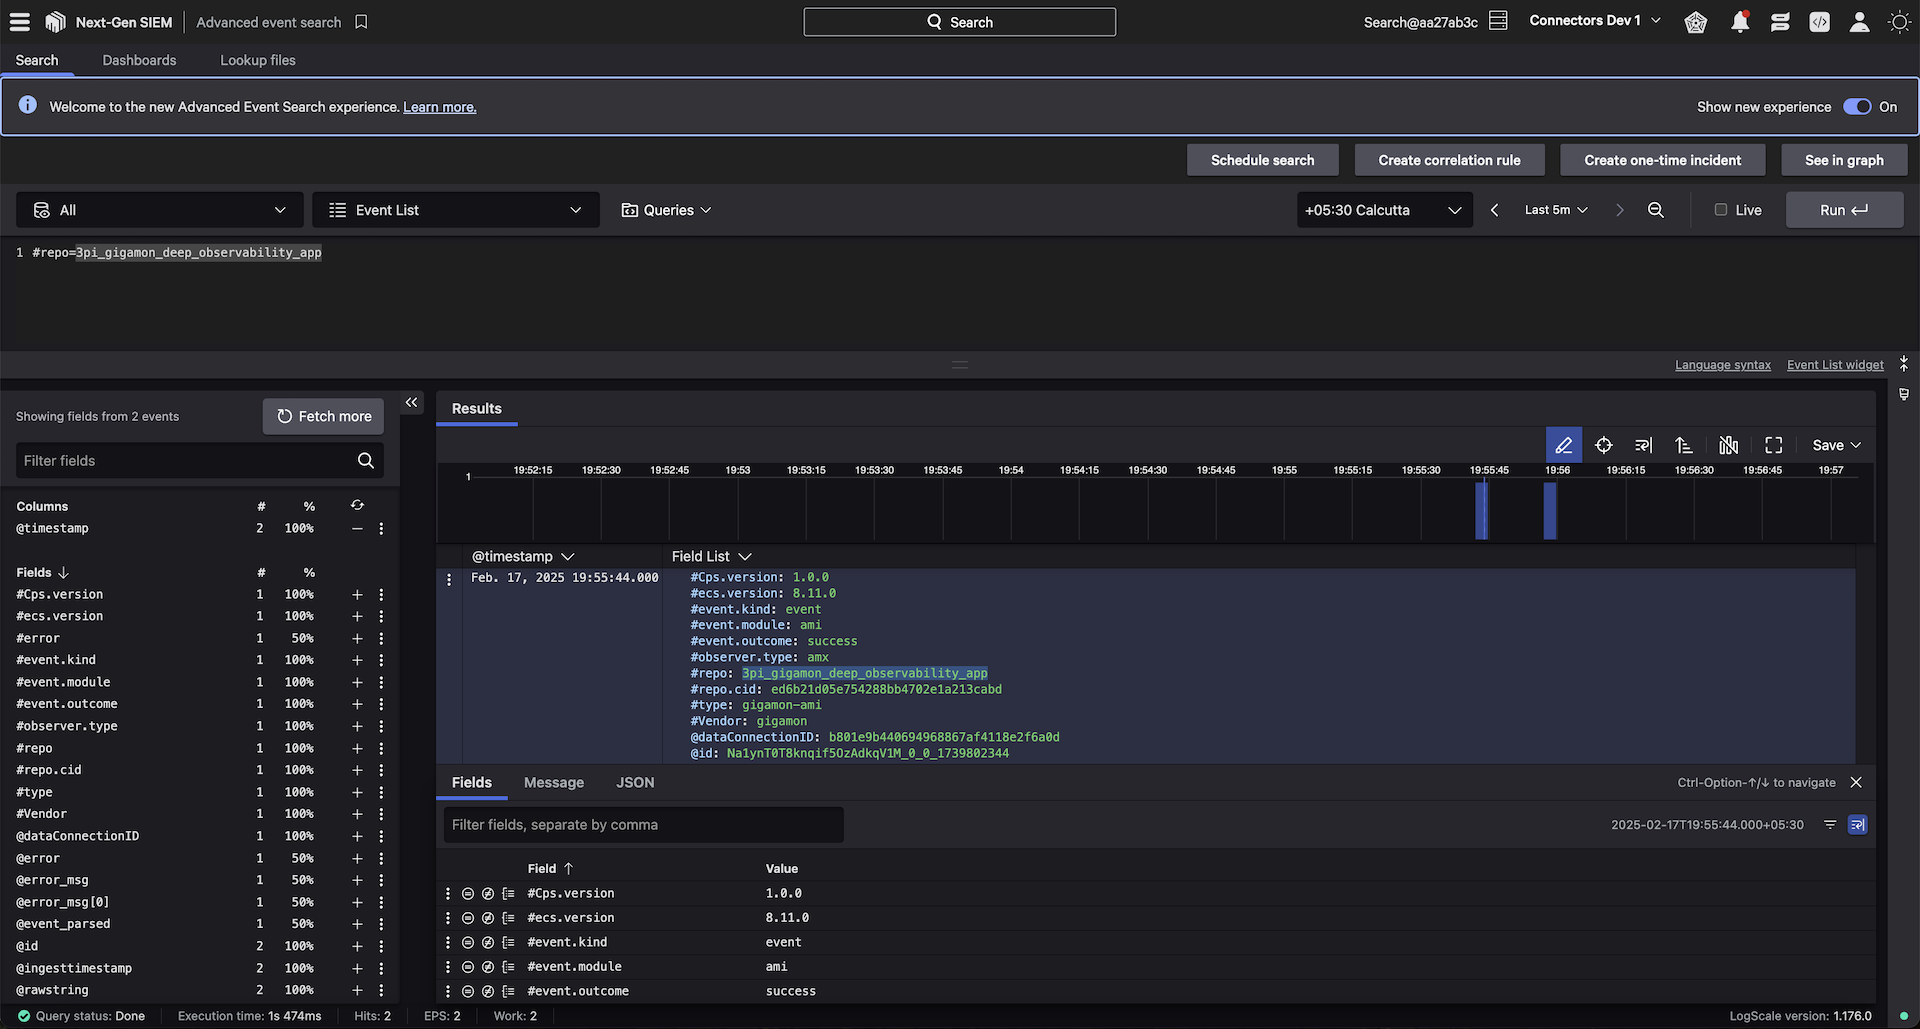Image resolution: width=1920 pixels, height=1029 pixels.
Task: Click the Create correlation rule button
Action: click(x=1448, y=160)
